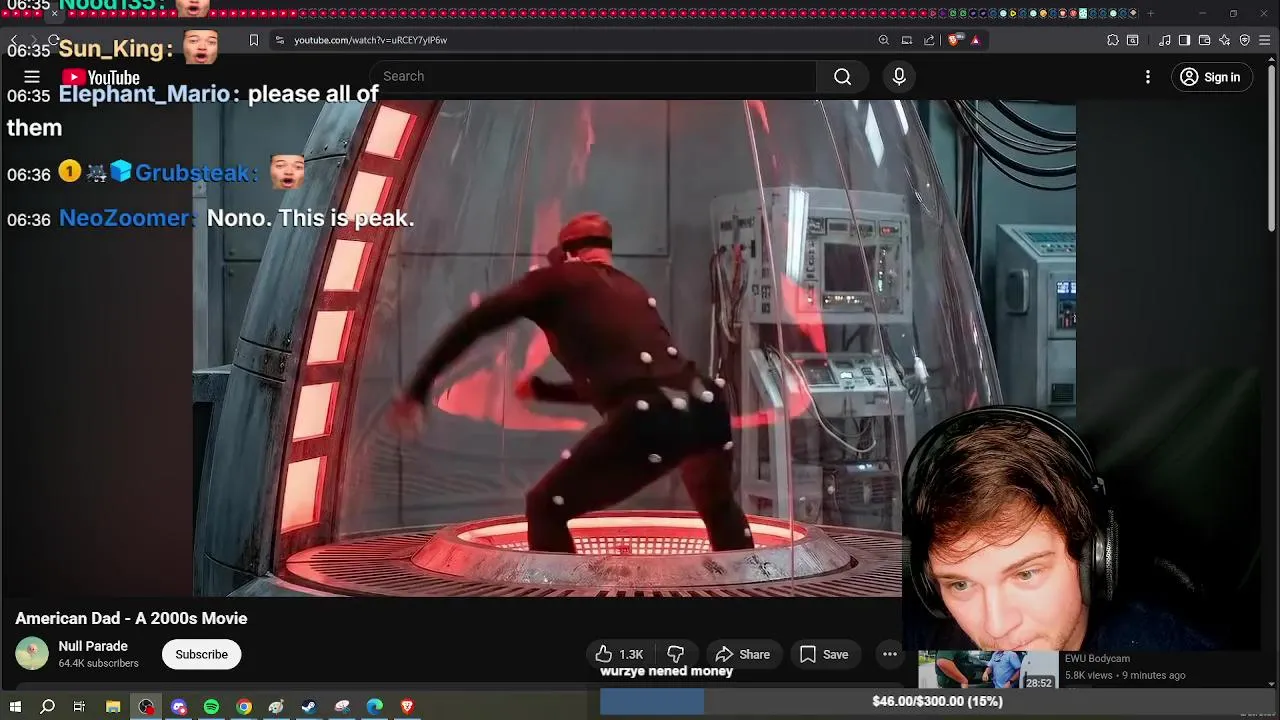
Task: Open the EWU Bodycam video title
Action: coord(1097,659)
